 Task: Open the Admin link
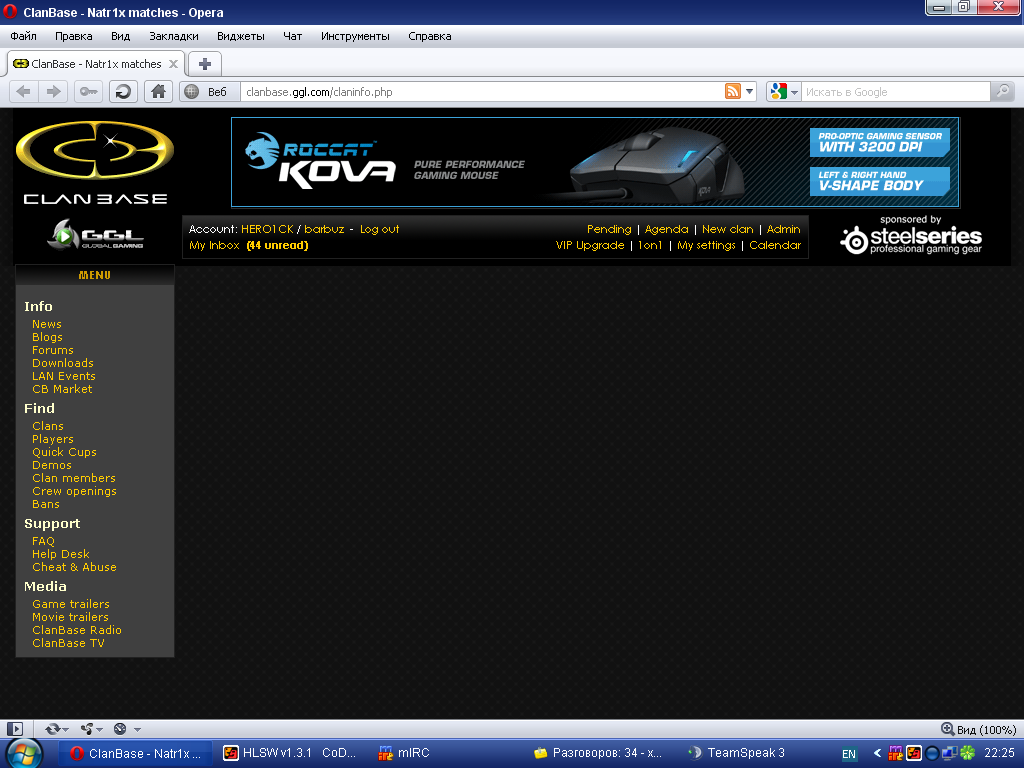pyautogui.click(x=784, y=229)
